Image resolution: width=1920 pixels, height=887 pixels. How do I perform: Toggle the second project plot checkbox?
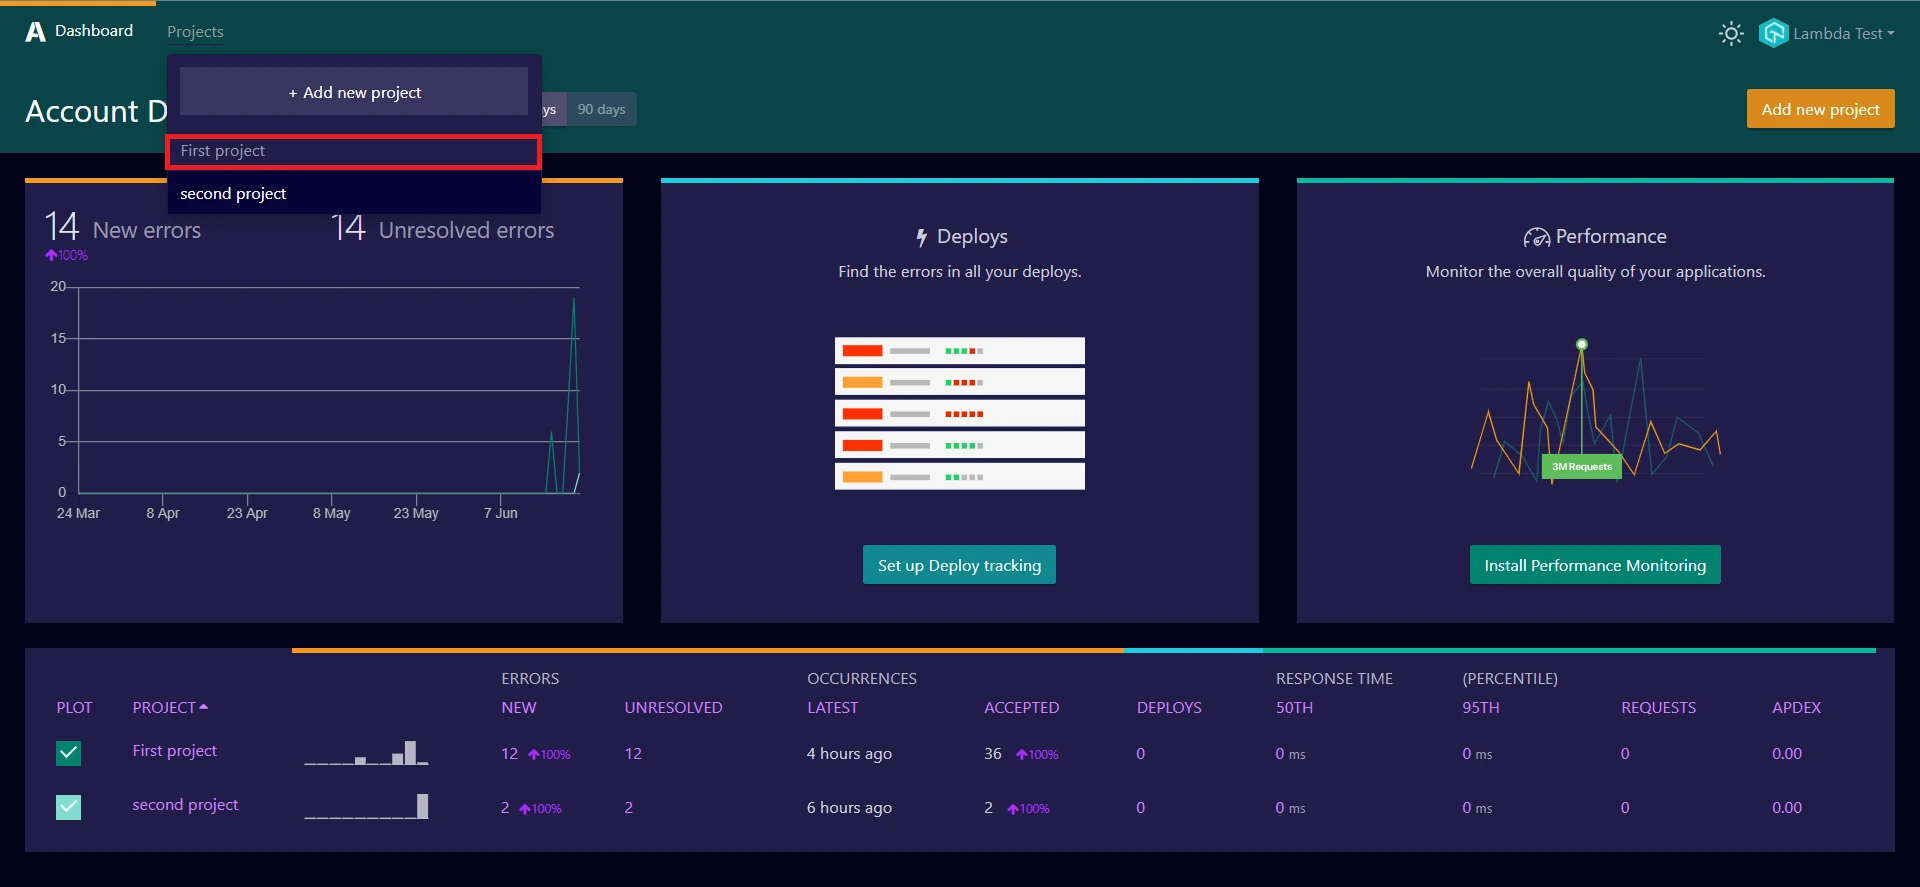pyautogui.click(x=69, y=807)
